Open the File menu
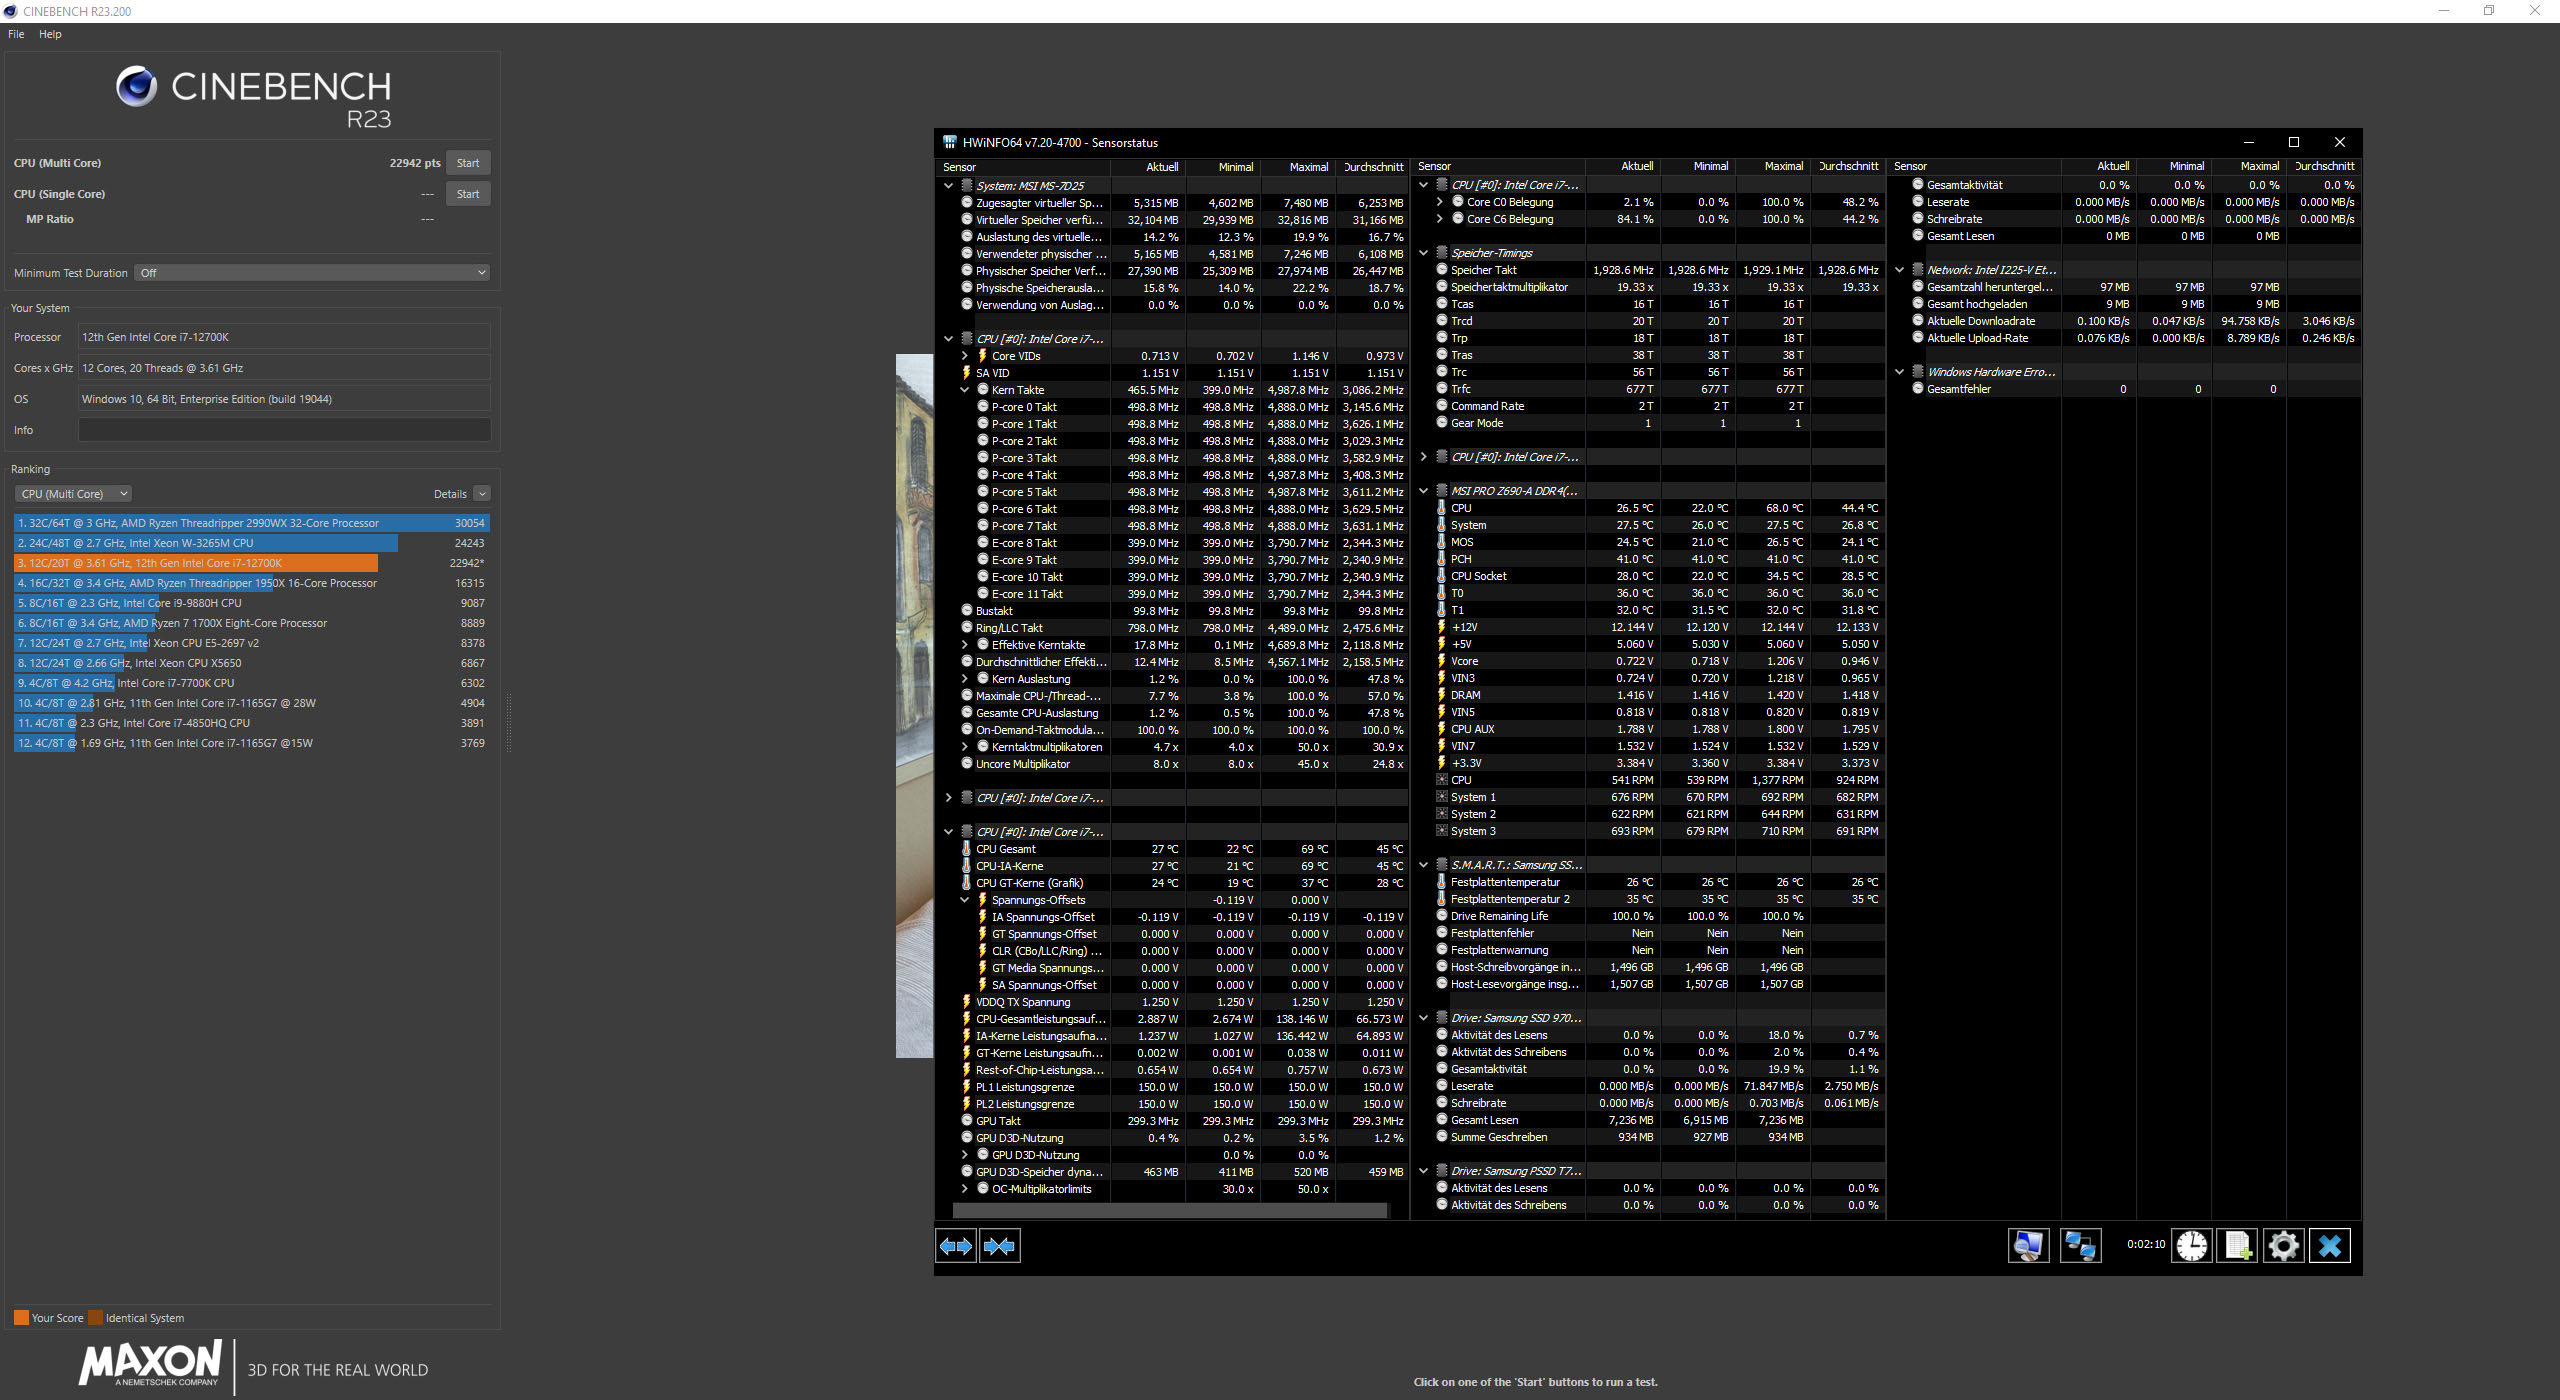This screenshot has width=2560, height=1400. point(16,34)
